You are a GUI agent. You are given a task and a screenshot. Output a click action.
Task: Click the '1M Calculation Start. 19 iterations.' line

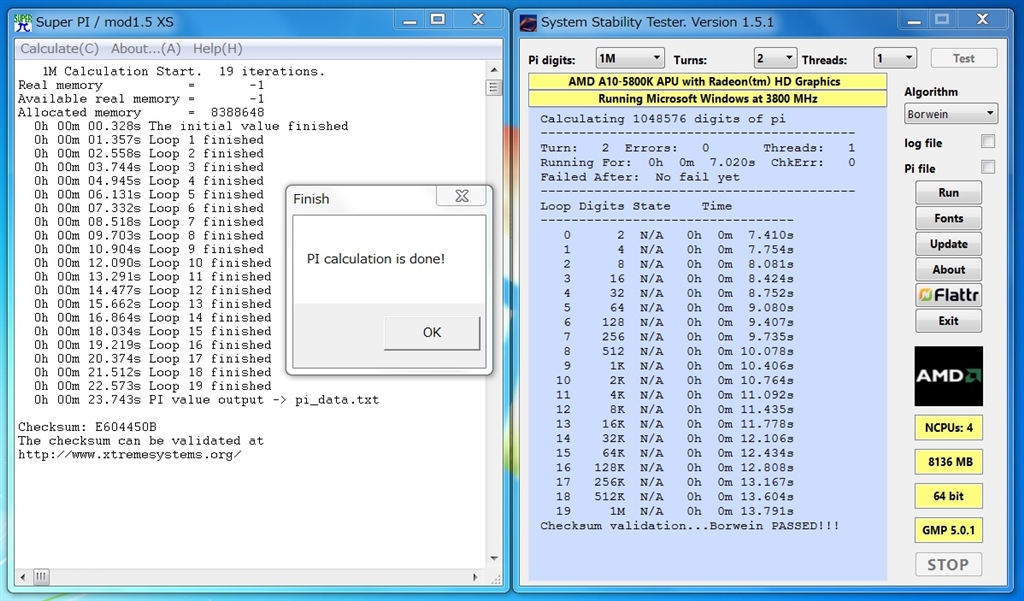tap(184, 71)
